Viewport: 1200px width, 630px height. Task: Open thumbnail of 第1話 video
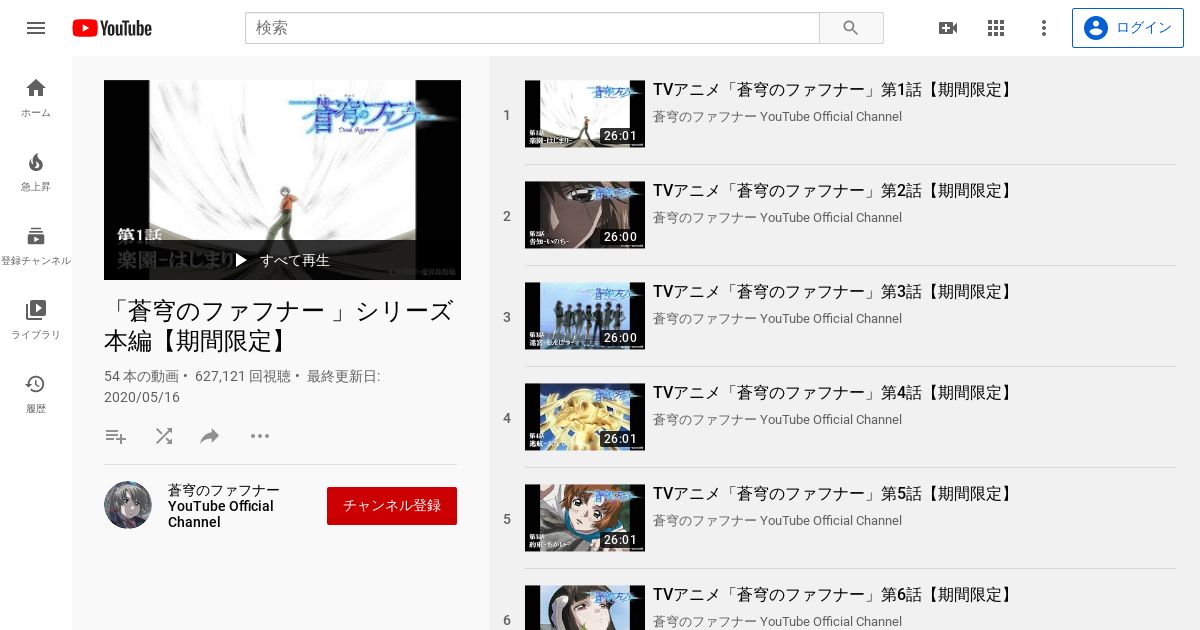click(585, 114)
